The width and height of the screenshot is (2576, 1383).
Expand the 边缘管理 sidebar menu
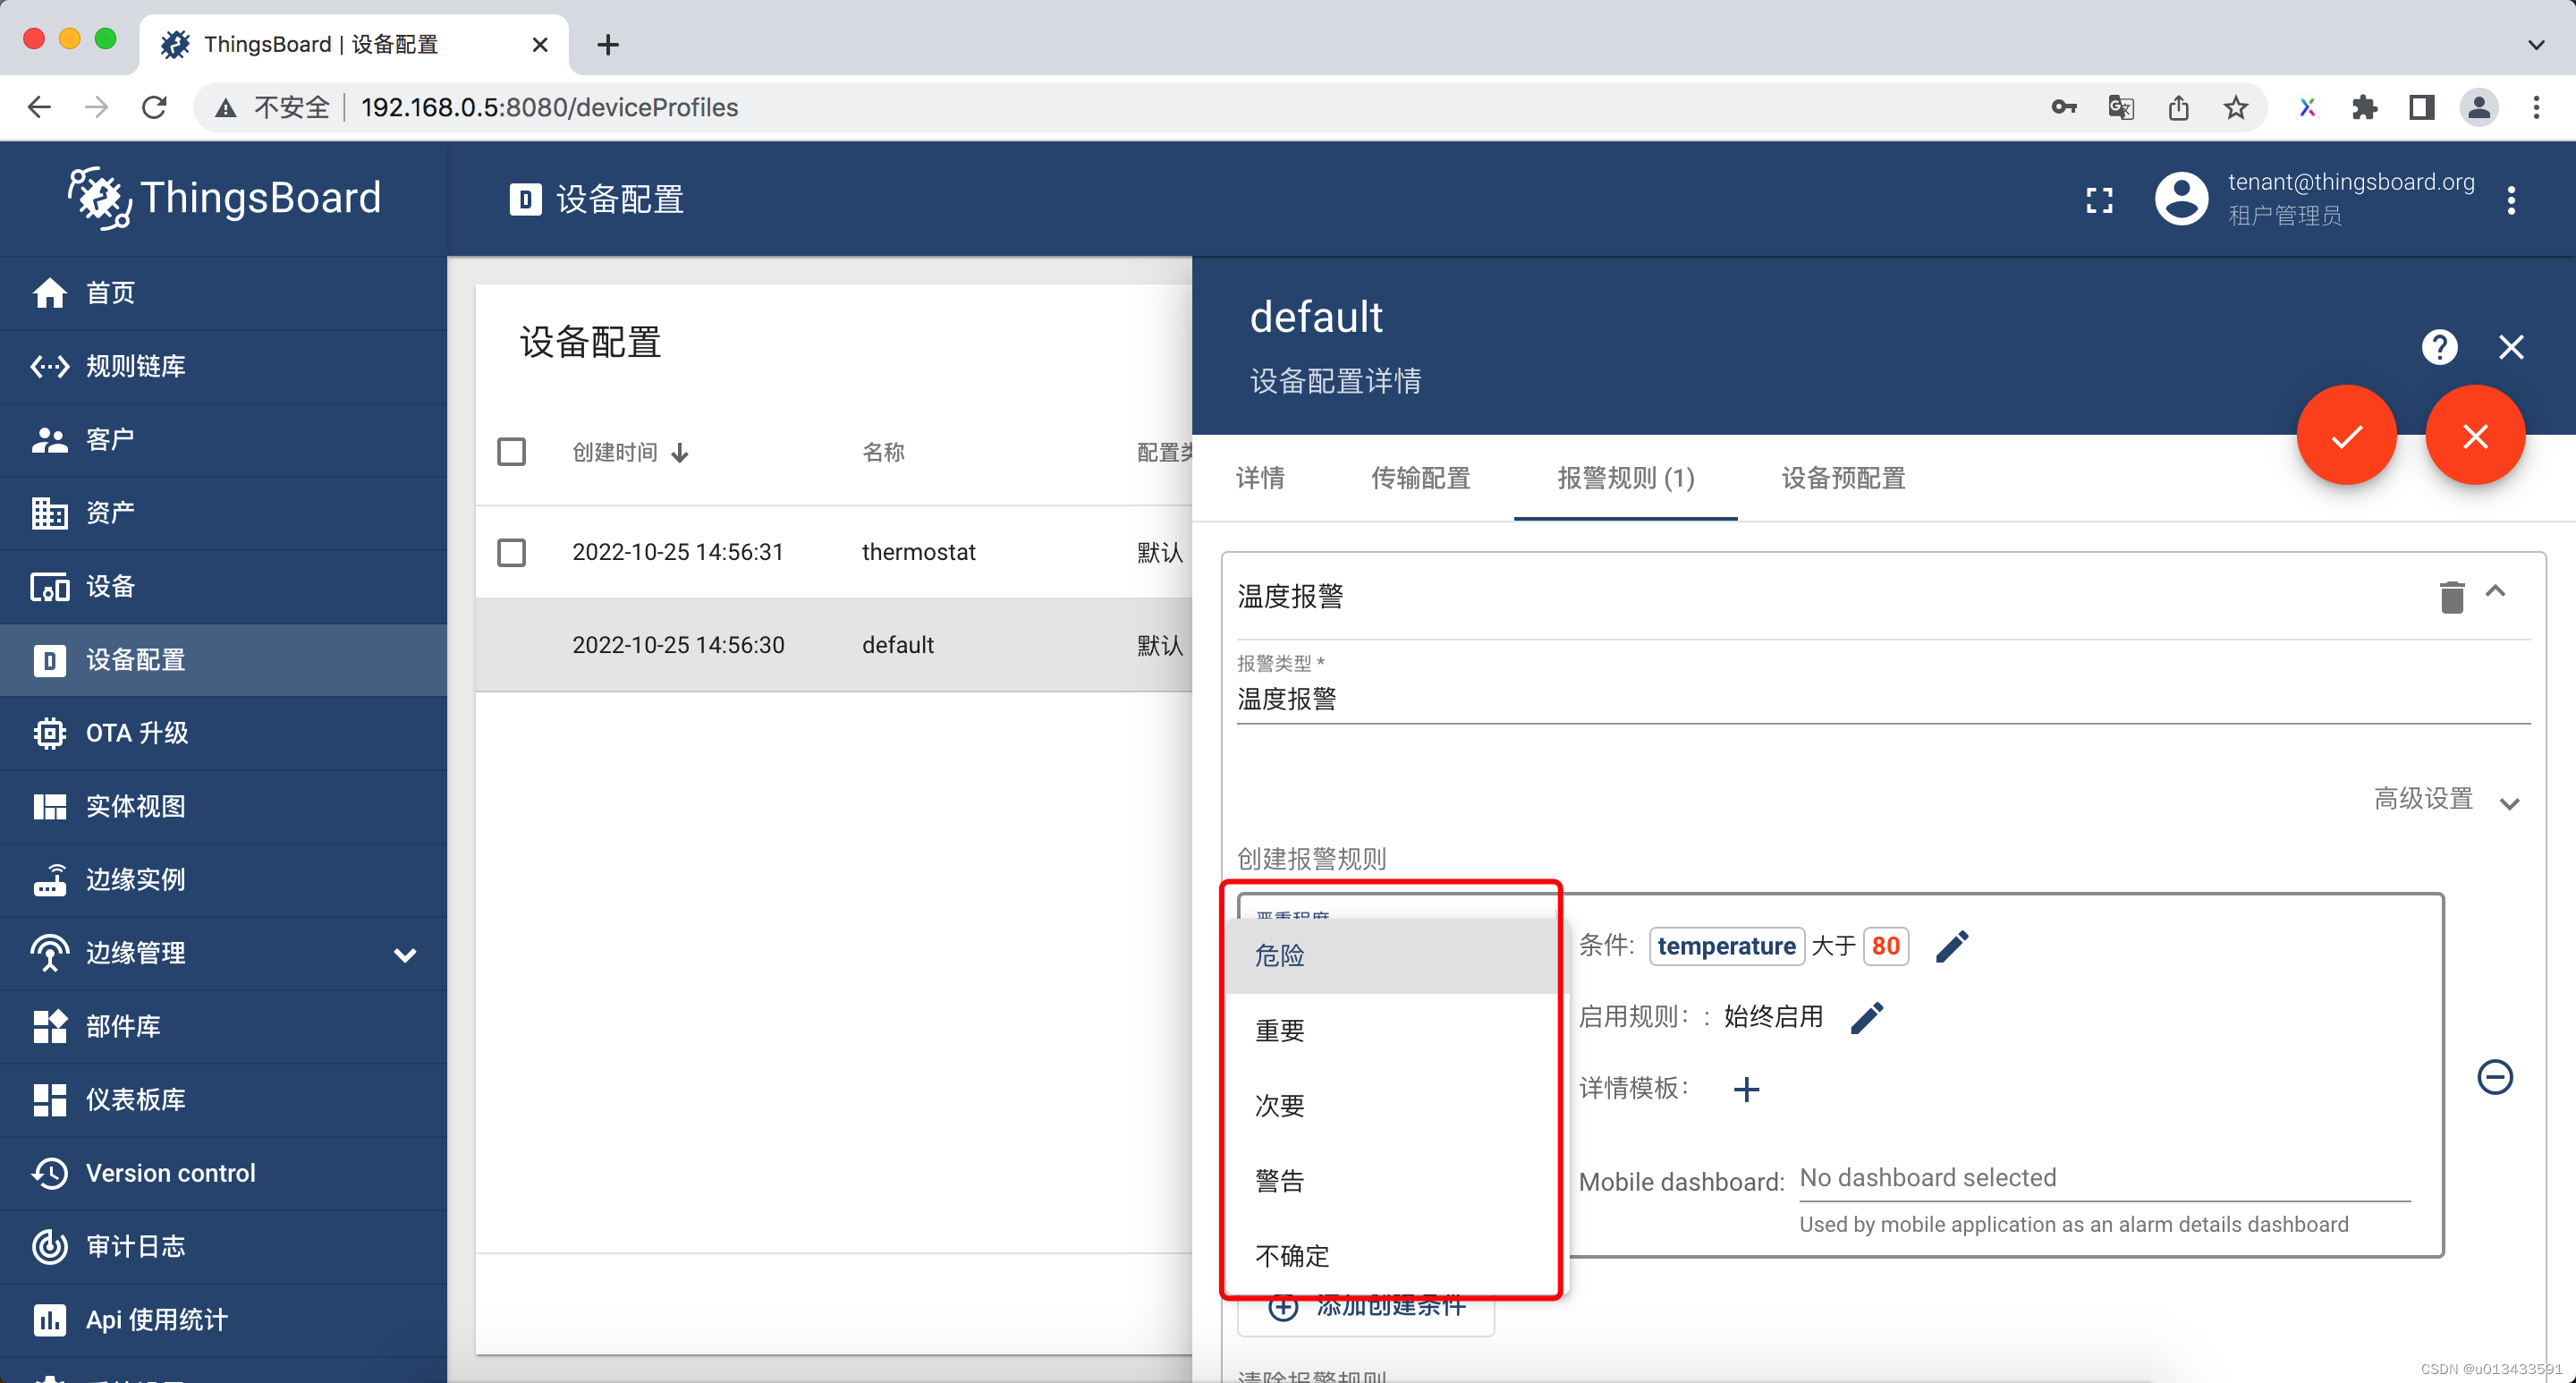[x=405, y=953]
